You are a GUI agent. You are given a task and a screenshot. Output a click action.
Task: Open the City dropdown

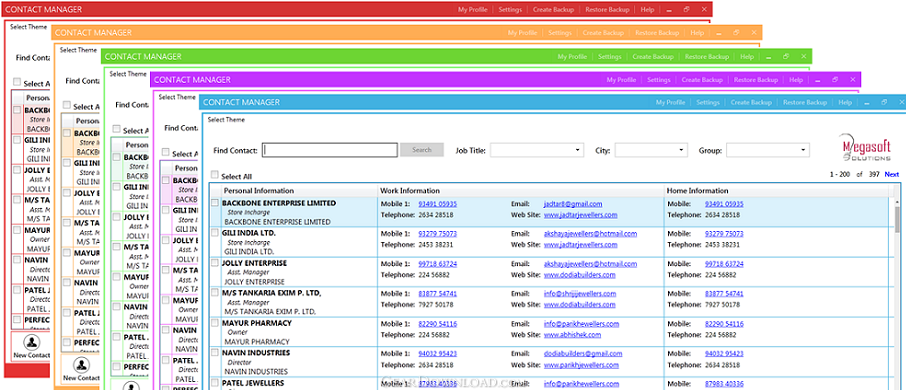[651, 150]
